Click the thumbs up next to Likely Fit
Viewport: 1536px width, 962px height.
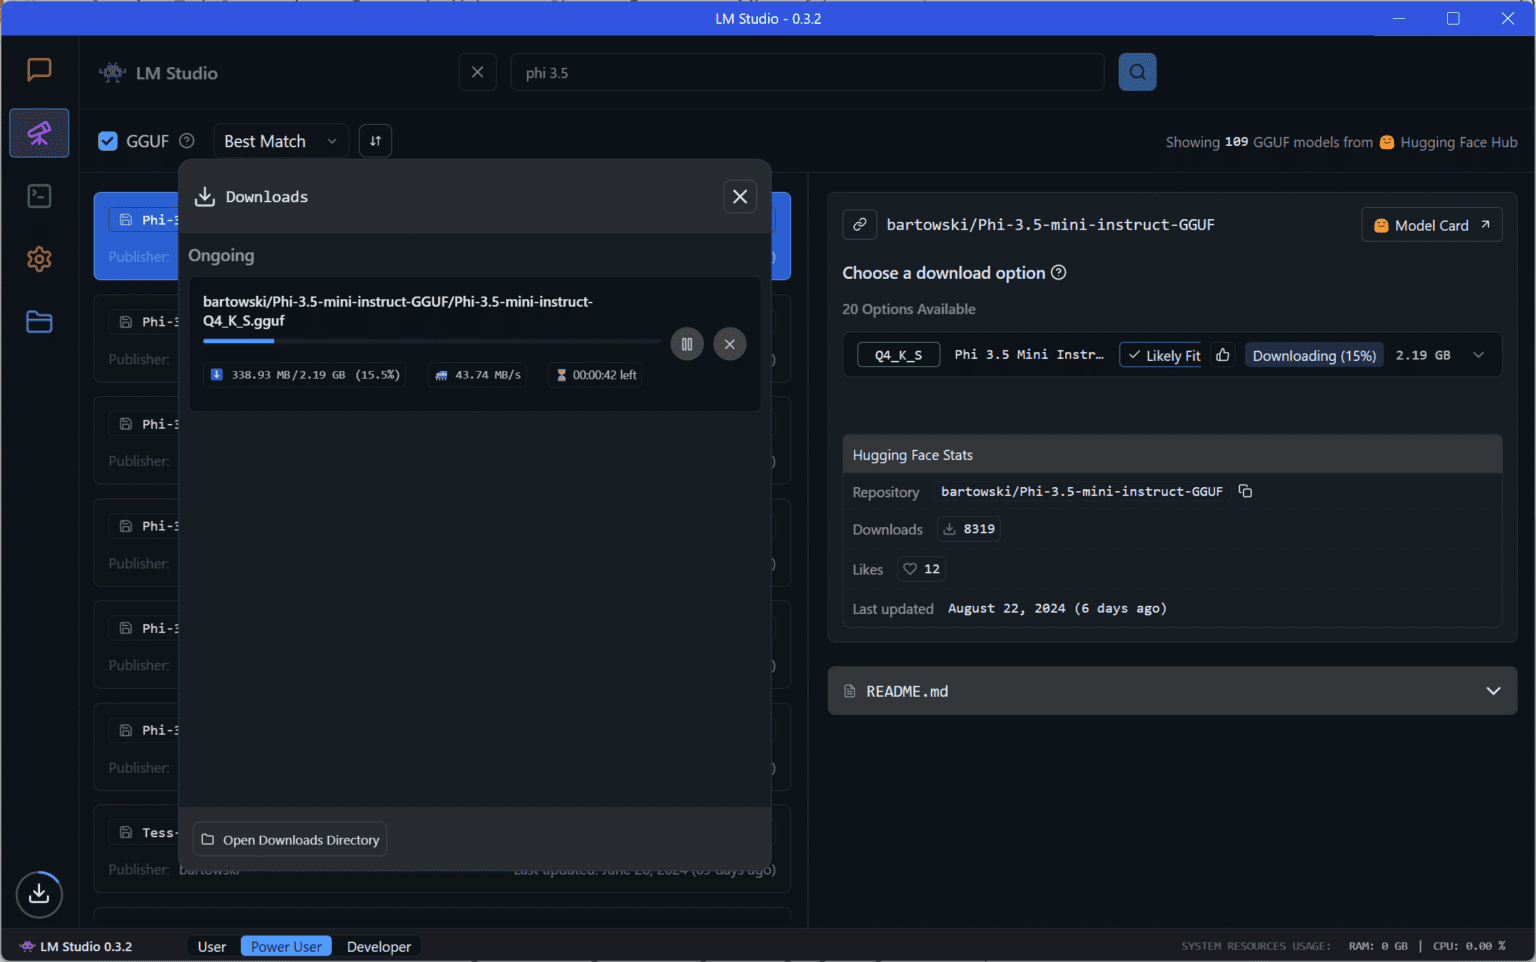1222,354
